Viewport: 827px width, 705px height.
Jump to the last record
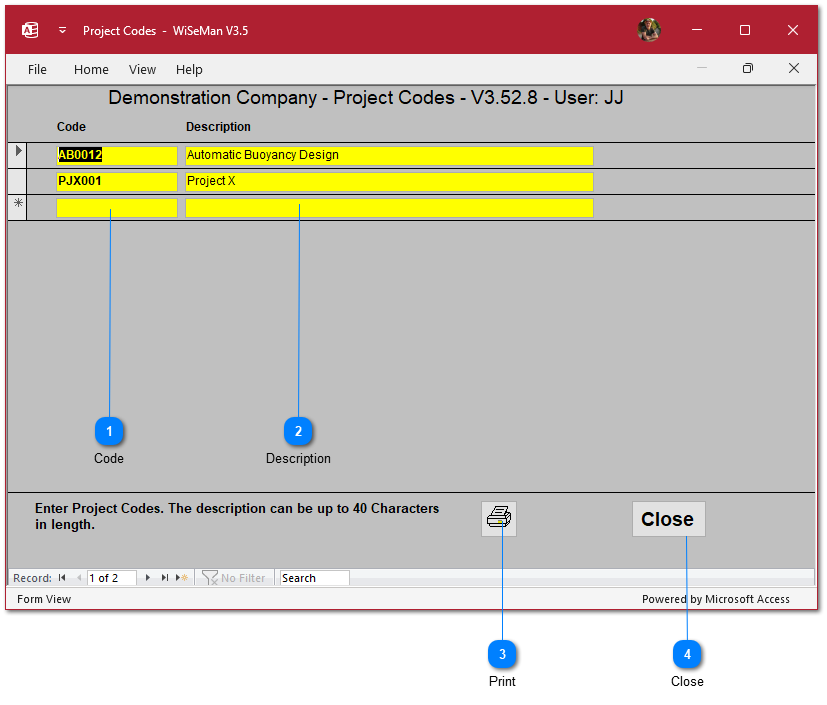[x=165, y=578]
